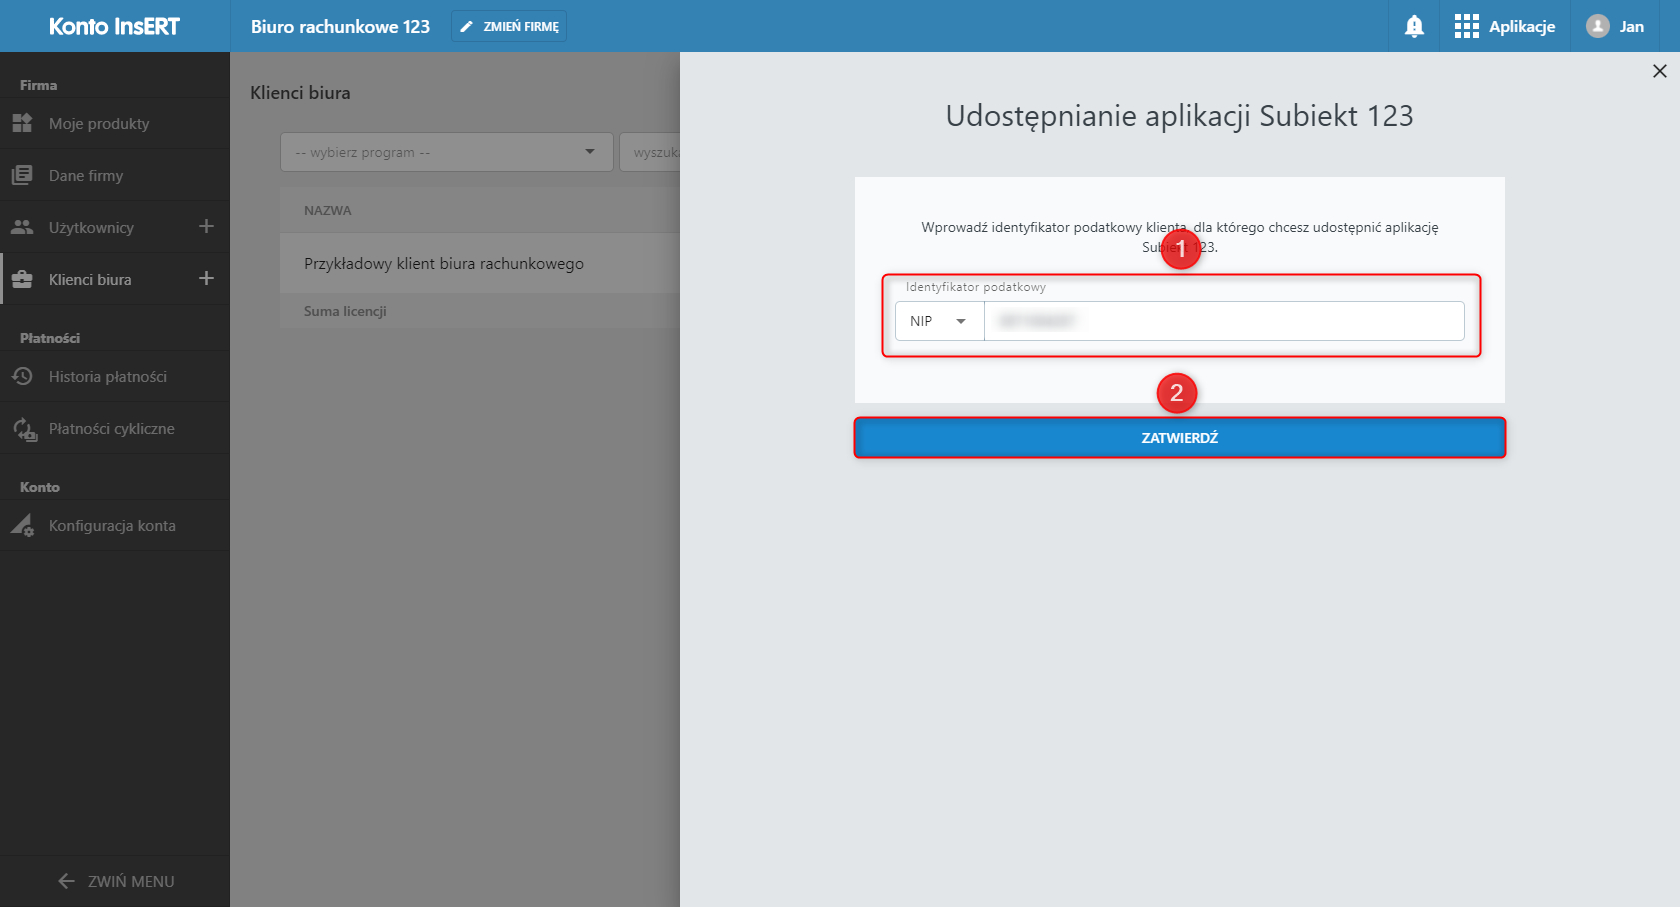The height and width of the screenshot is (907, 1680).
Task: Click the Konfiguracja konta icon
Action: coord(22,526)
